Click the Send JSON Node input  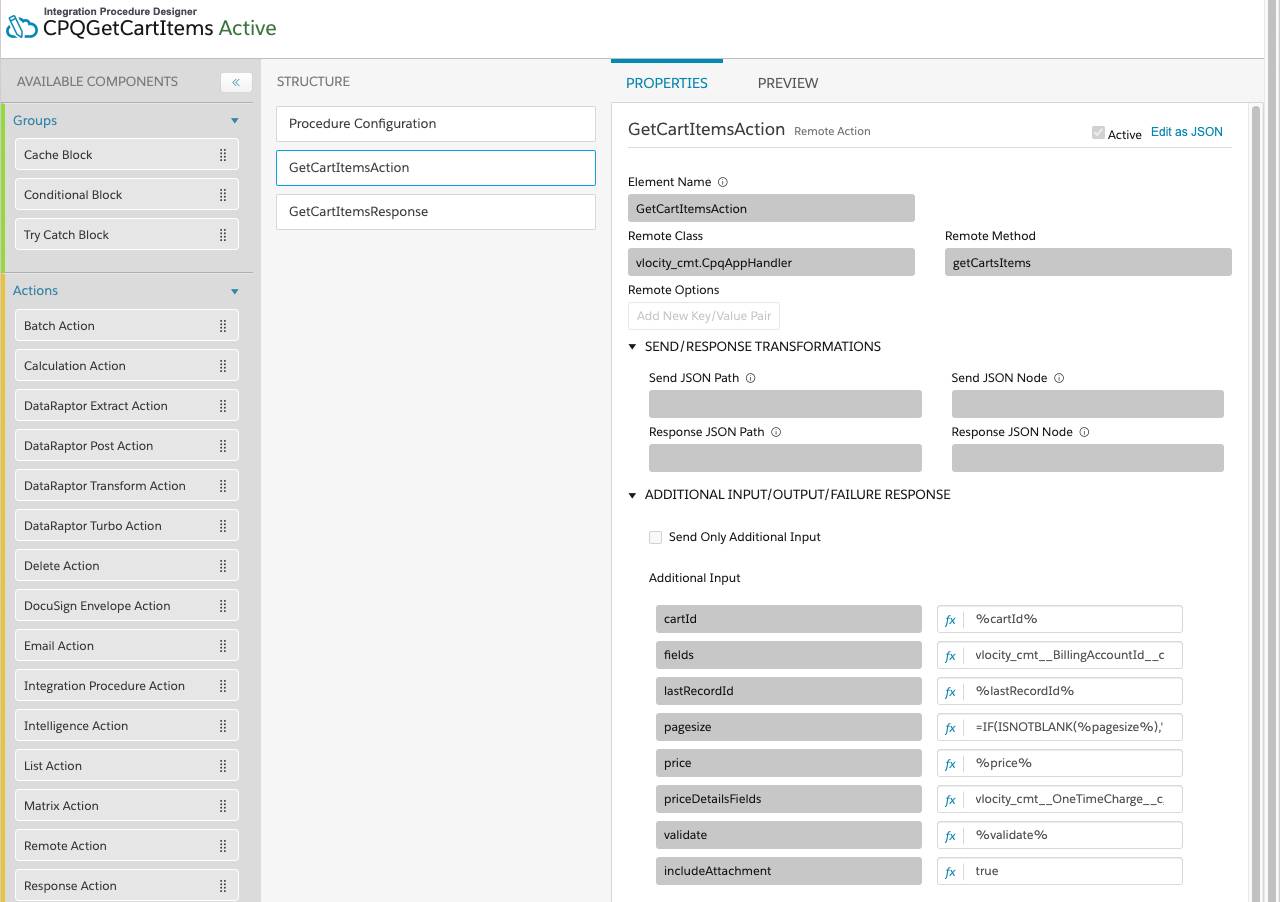coord(1088,404)
